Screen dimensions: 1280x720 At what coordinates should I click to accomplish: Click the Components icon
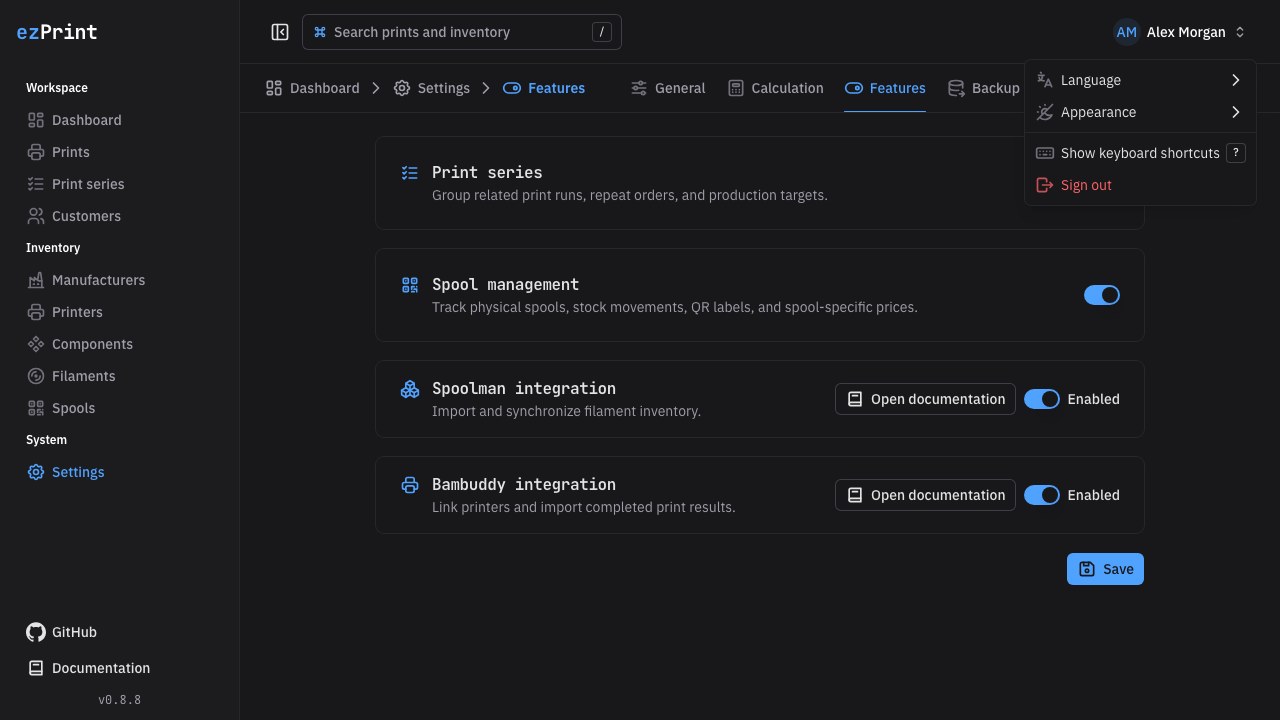(36, 344)
